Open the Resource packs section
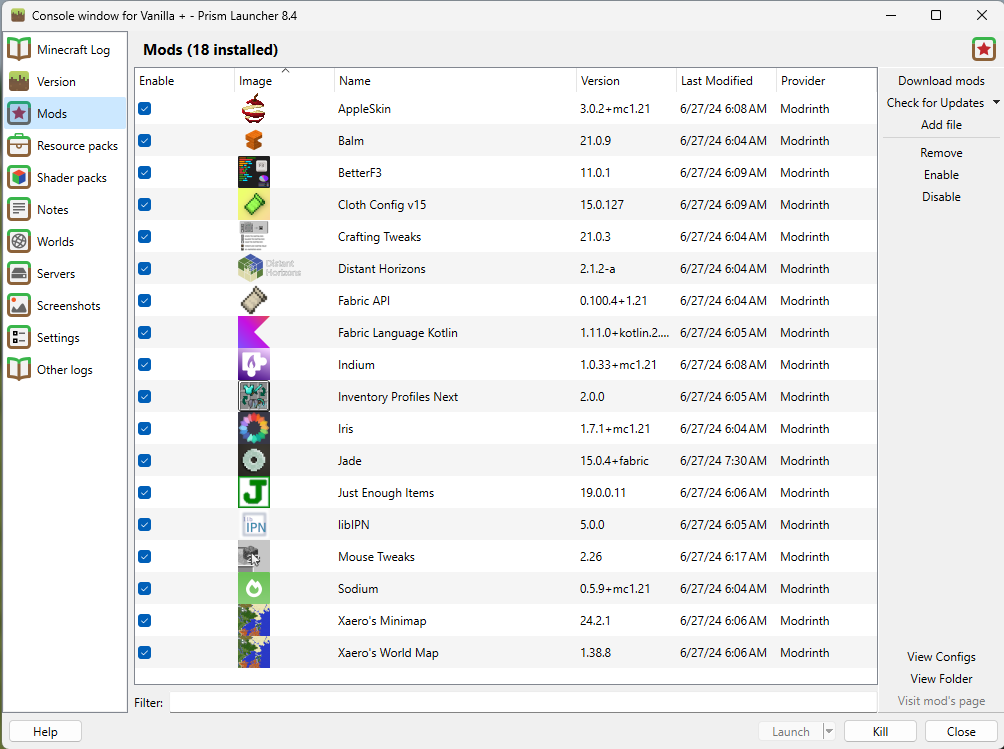Viewport: 1004px width, 749px height. tap(64, 145)
